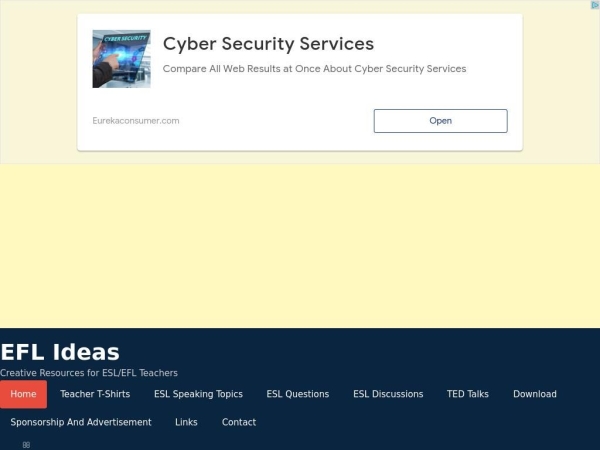Select the Home menu item
Viewport: 600px width, 450px height.
[x=23, y=394]
